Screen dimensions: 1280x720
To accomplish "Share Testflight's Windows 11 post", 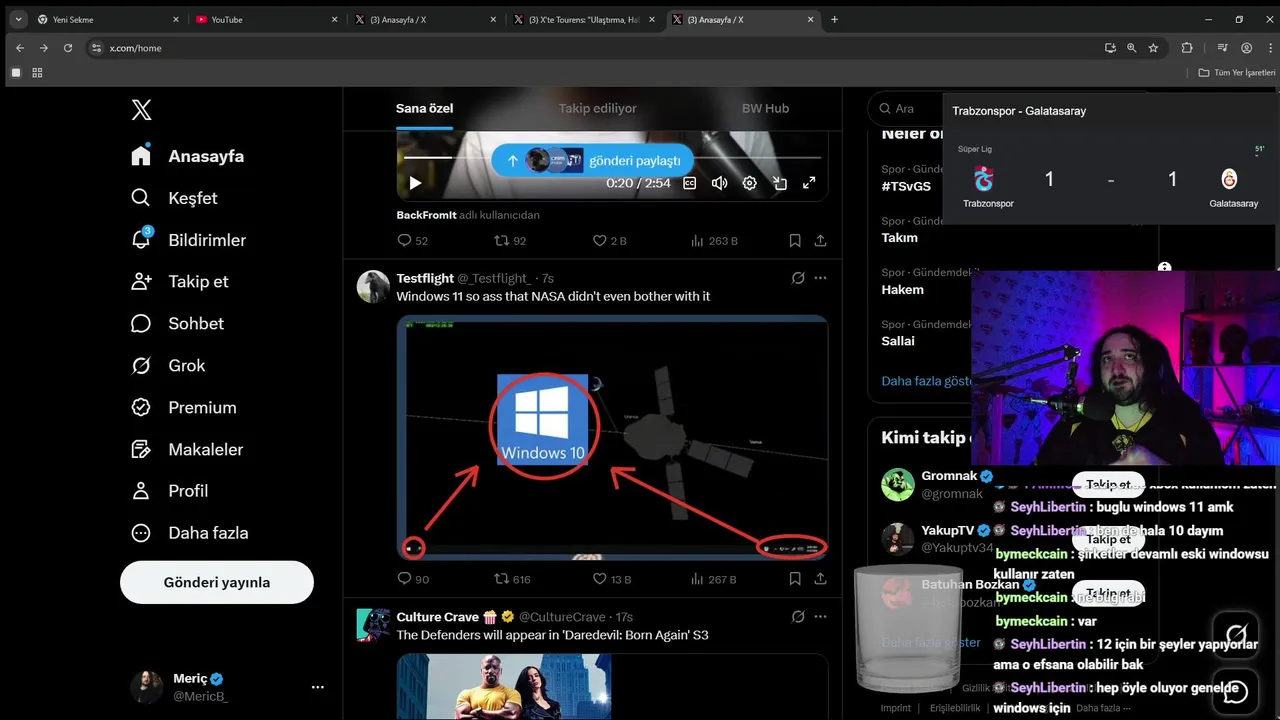I will [820, 579].
